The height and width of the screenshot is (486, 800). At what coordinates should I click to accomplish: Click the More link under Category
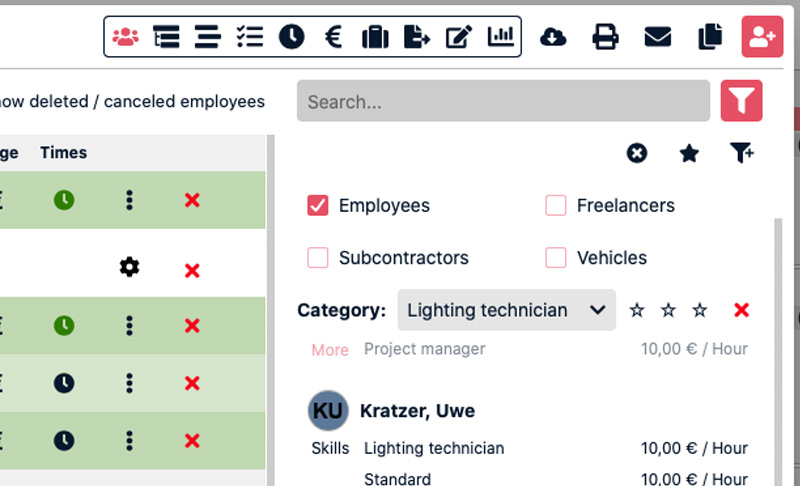(x=330, y=350)
